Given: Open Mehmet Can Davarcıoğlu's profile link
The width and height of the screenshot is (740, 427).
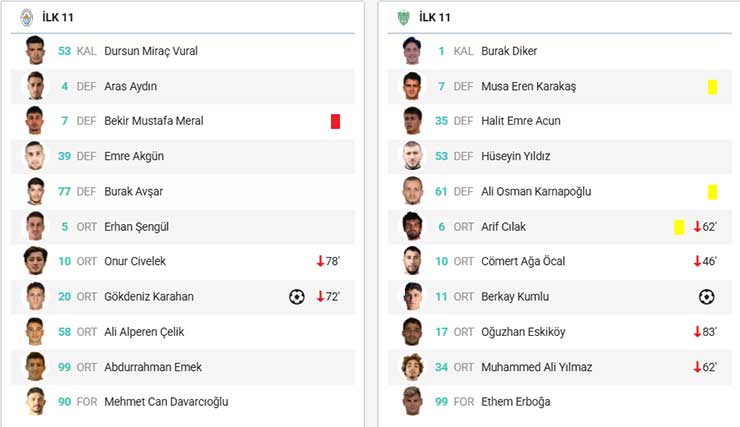Looking at the screenshot, I should click(166, 402).
